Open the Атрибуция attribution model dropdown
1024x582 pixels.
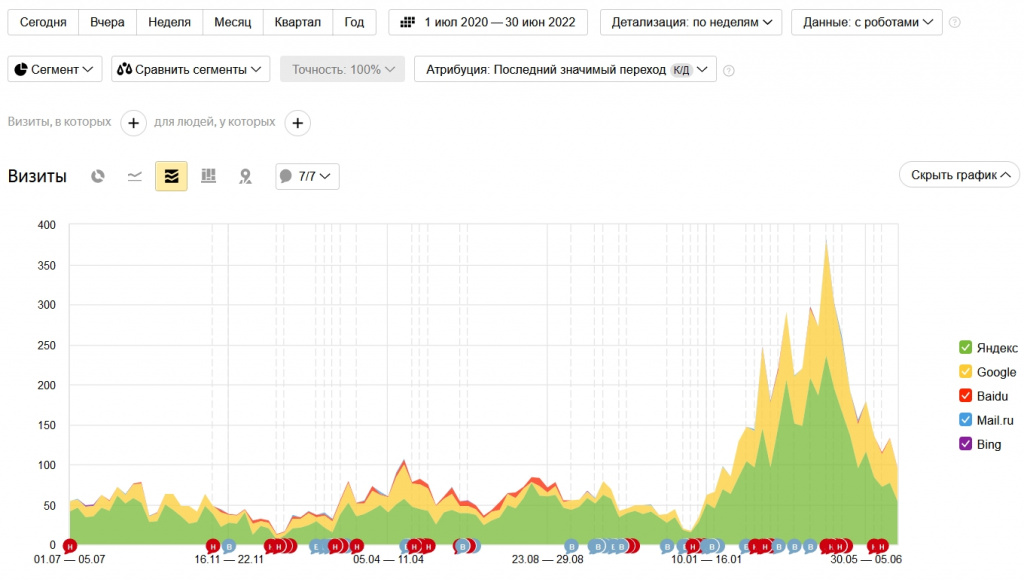tap(566, 69)
